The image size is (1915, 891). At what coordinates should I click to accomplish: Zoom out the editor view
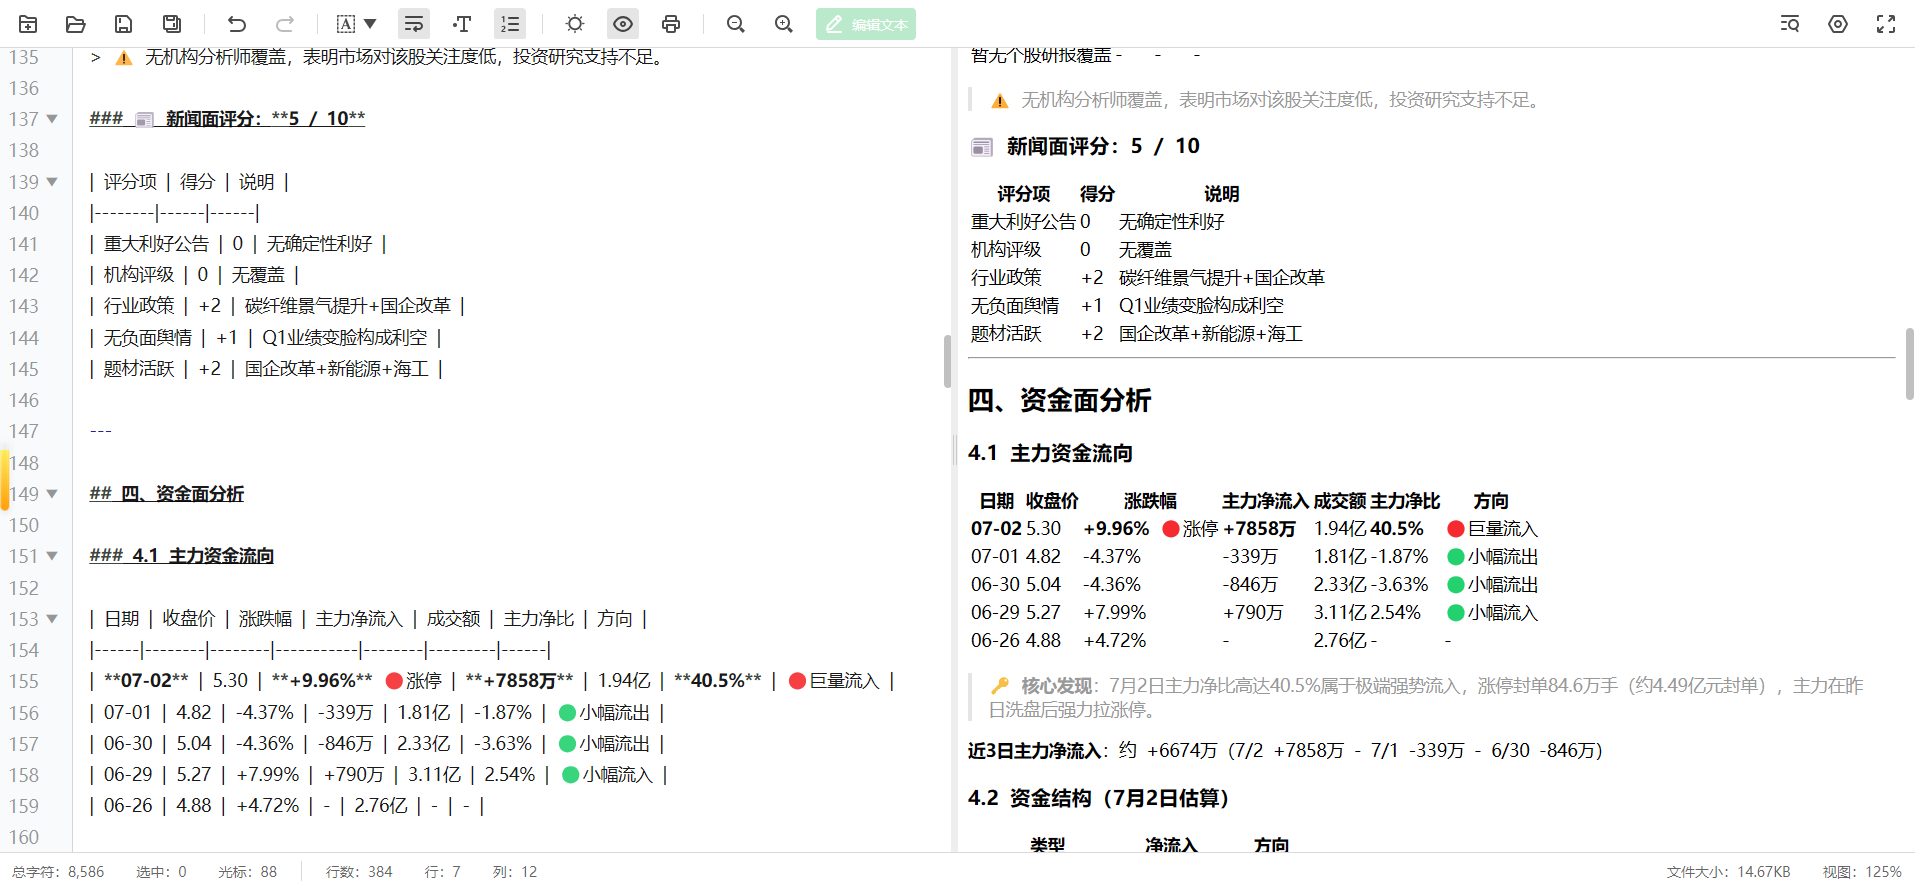pos(735,24)
